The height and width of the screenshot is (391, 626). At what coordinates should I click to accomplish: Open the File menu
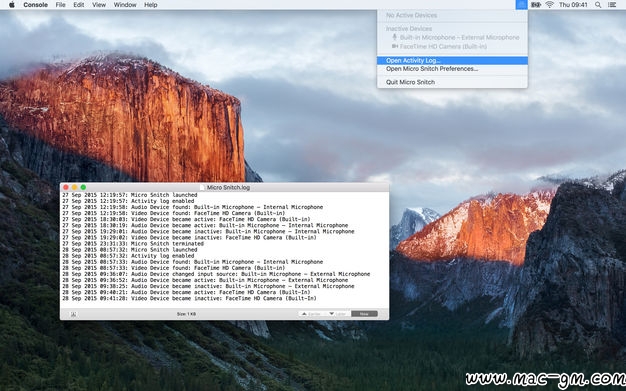[x=60, y=5]
